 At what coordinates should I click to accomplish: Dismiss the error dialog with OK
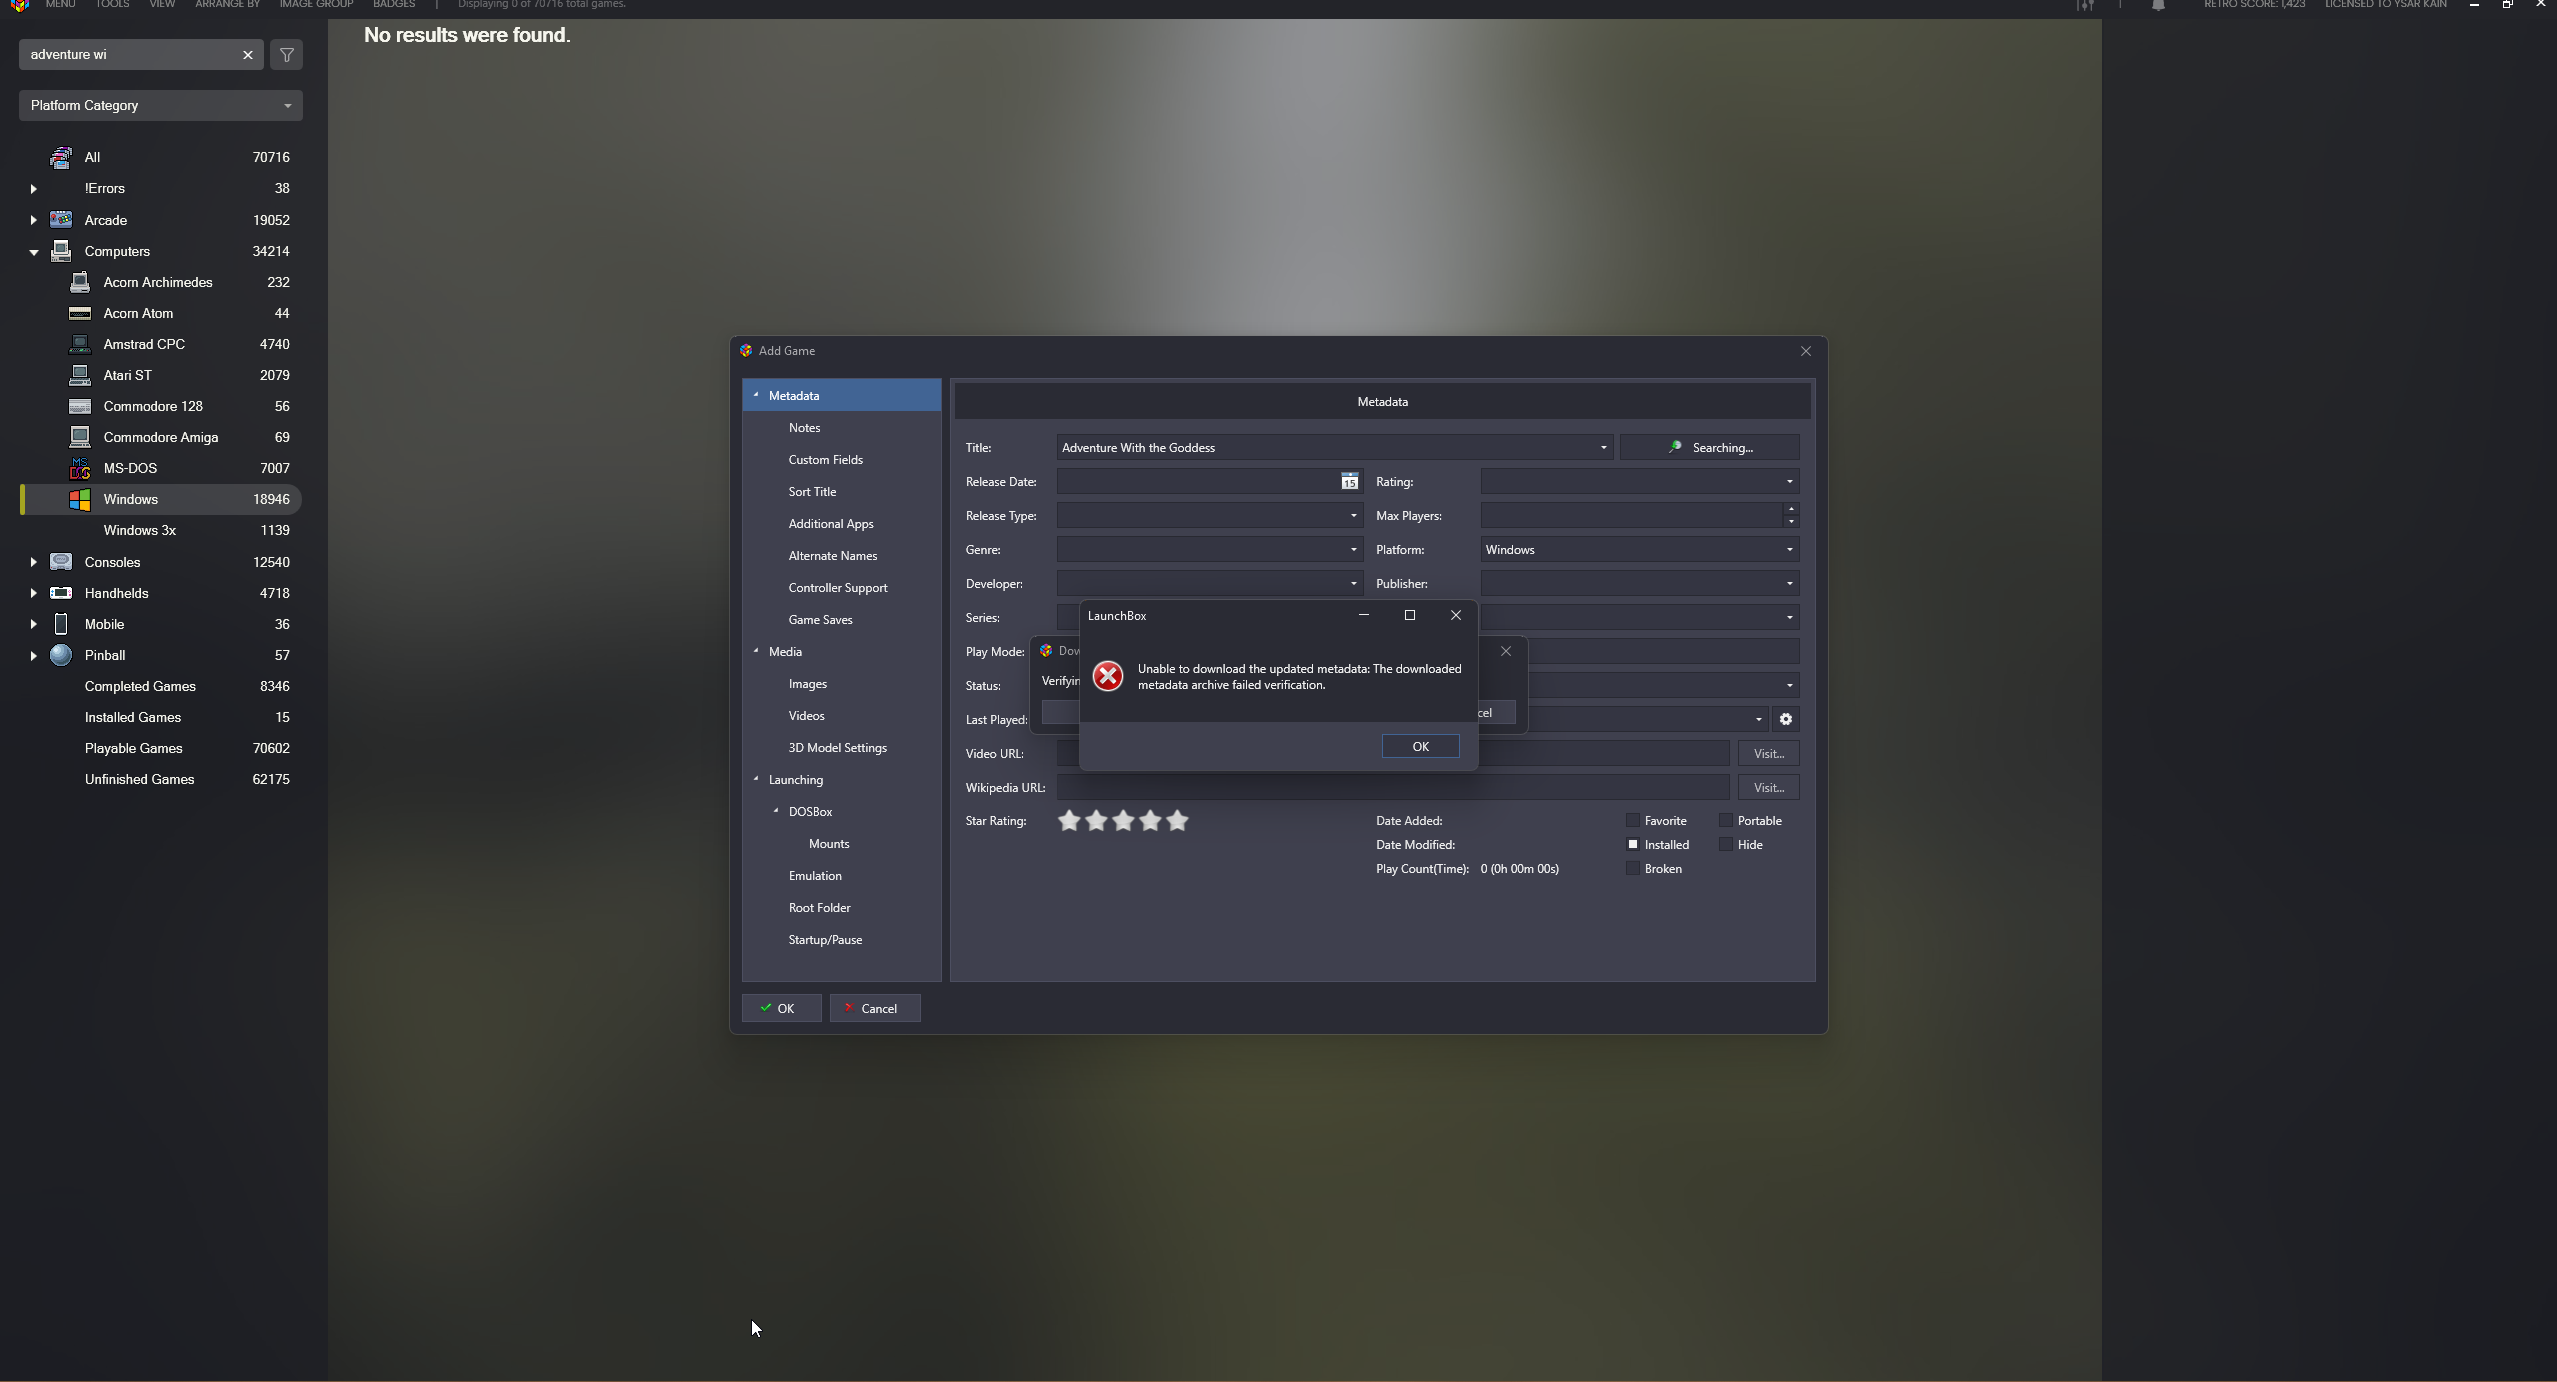(x=1419, y=747)
